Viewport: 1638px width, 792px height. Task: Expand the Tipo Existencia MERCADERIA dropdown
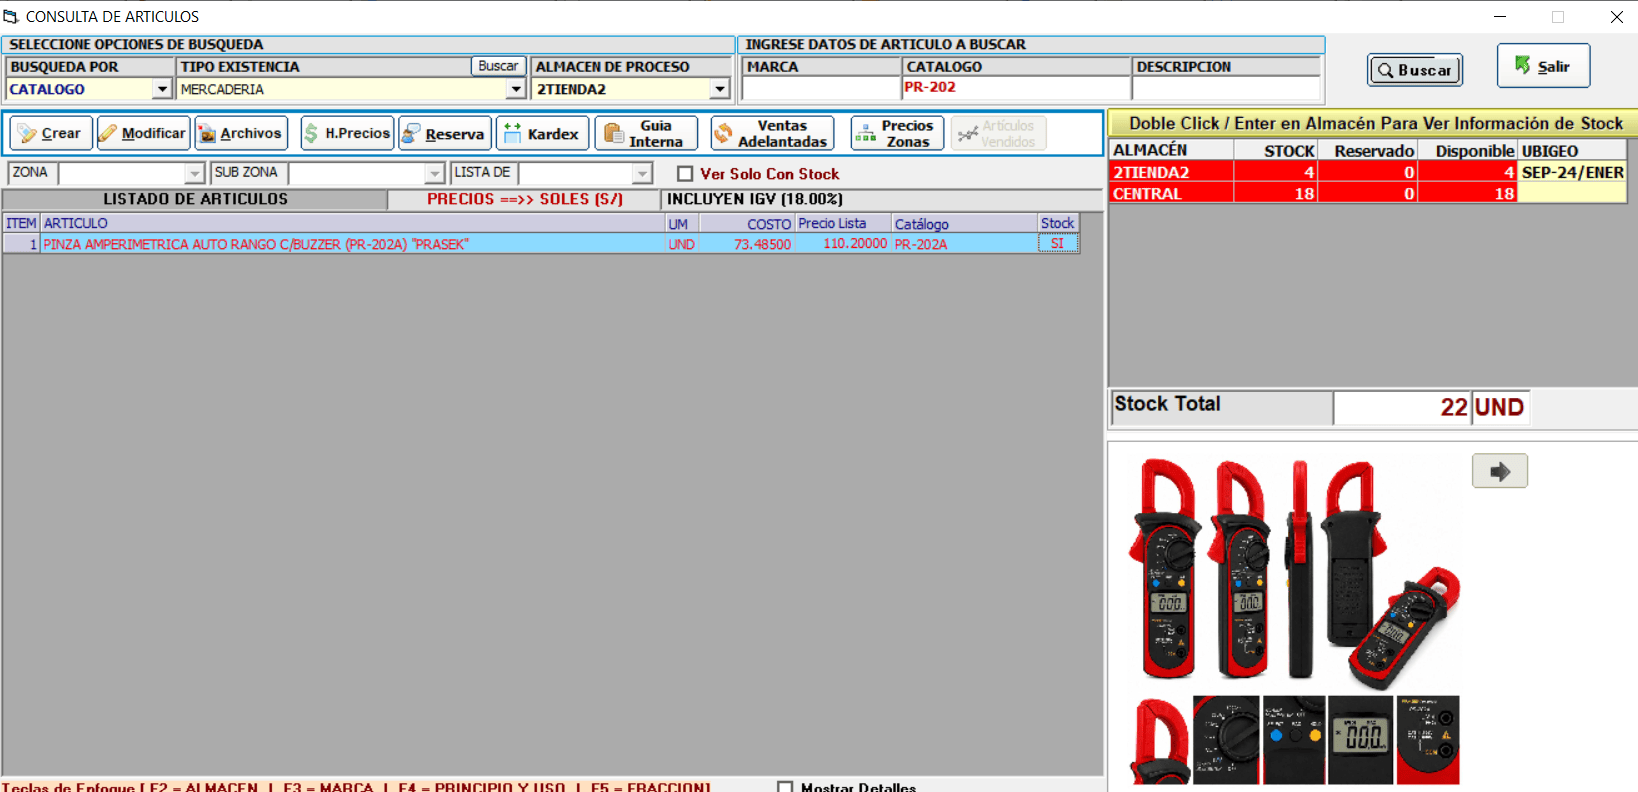(x=516, y=89)
